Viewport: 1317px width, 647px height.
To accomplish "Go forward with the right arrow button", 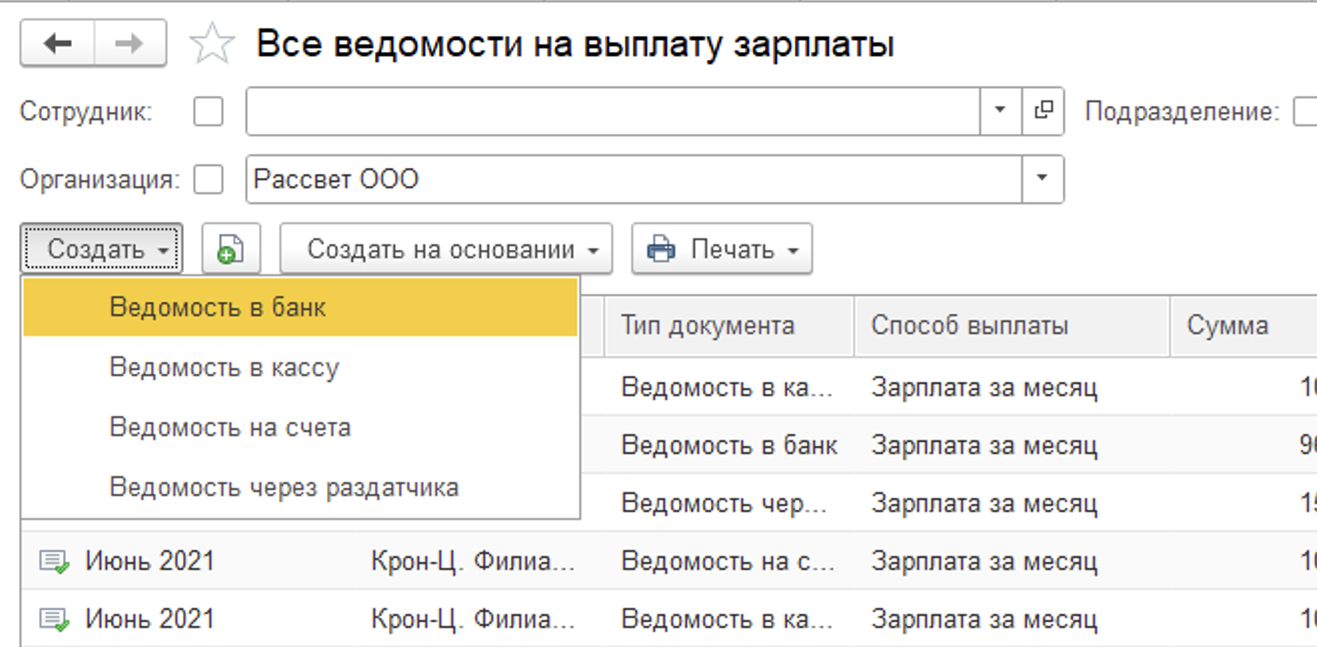I will coord(130,44).
